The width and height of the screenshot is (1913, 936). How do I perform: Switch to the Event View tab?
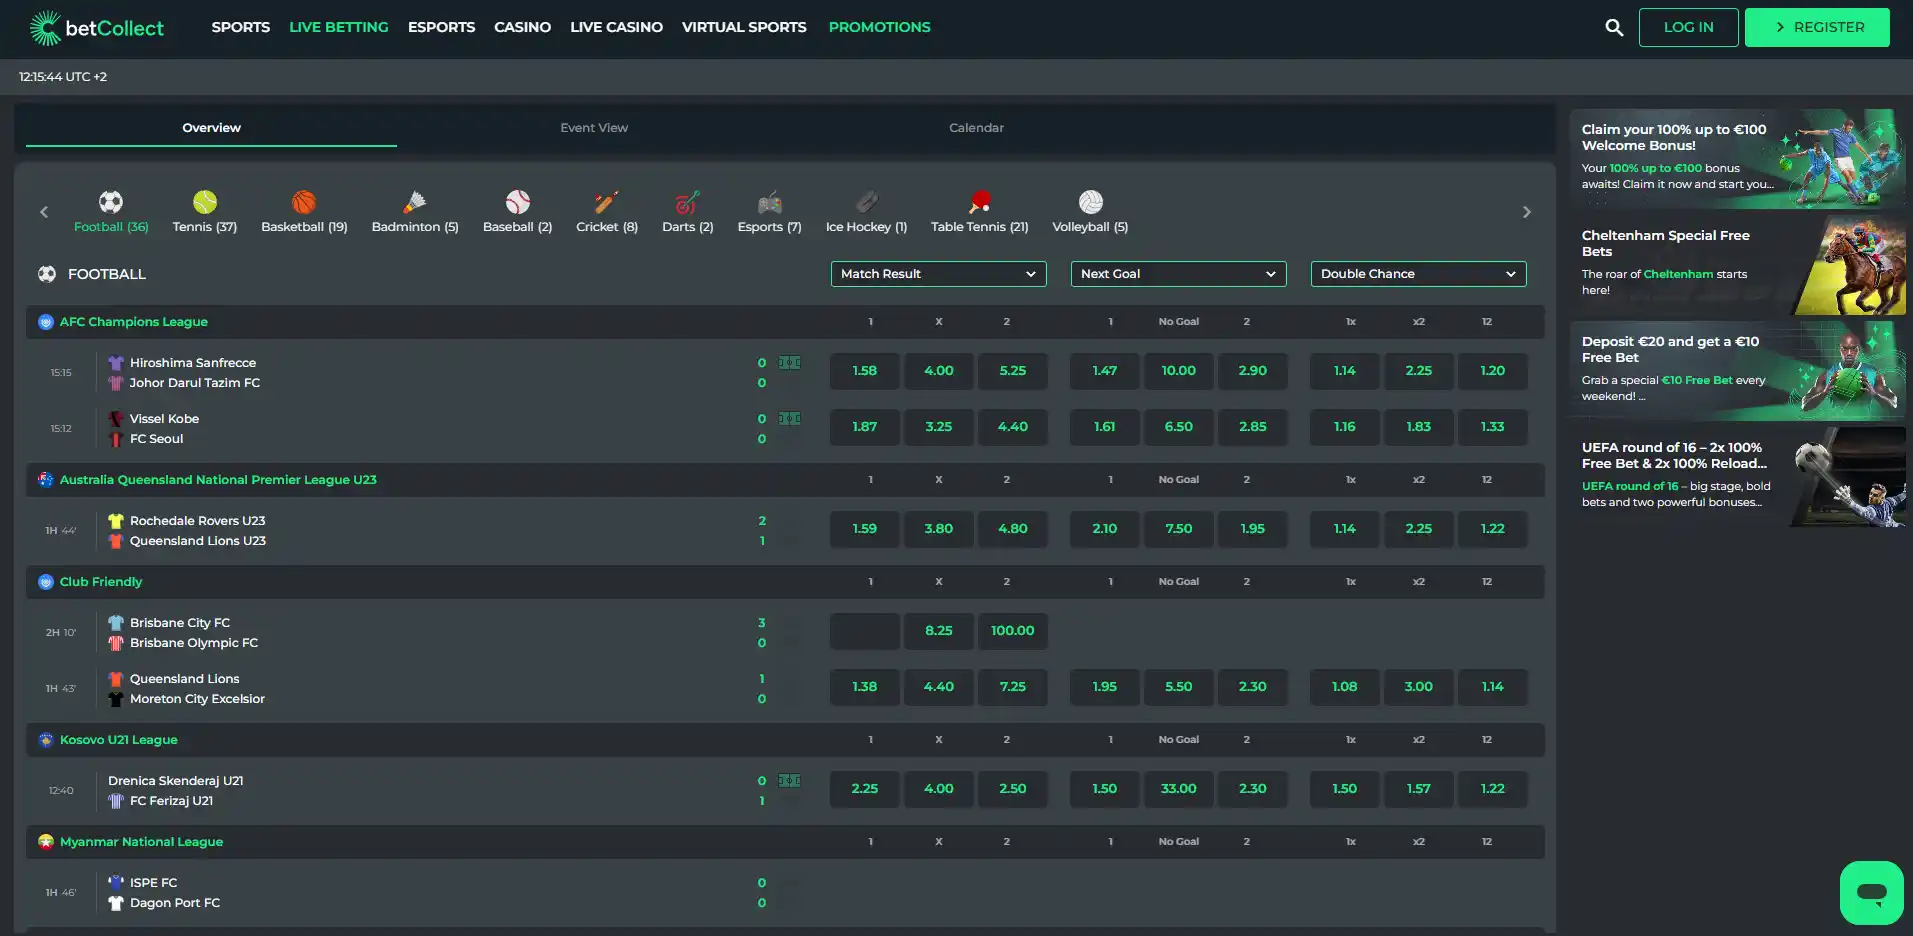pos(594,128)
